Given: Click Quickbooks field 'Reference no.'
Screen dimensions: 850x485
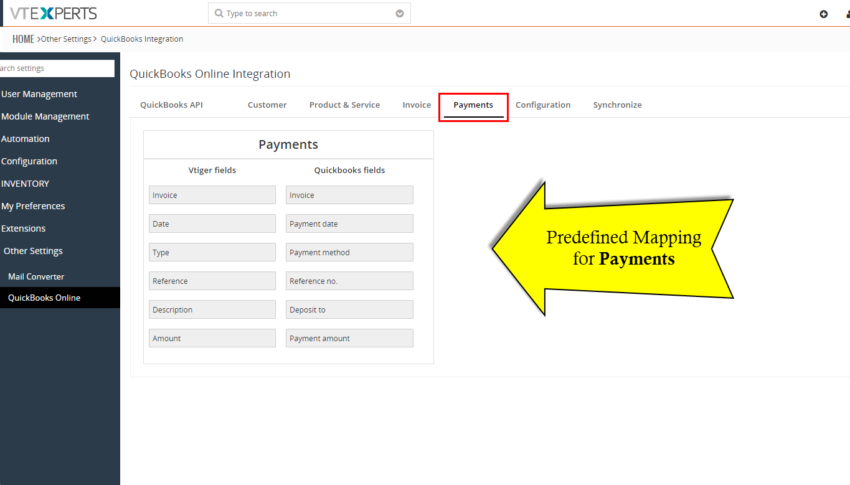Looking at the screenshot, I should [x=350, y=281].
